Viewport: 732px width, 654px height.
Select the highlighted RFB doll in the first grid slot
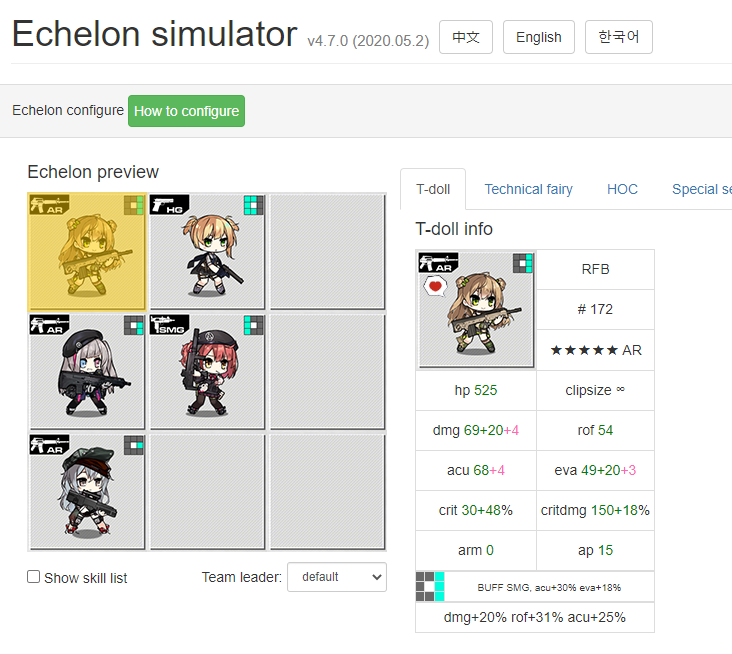coord(87,252)
